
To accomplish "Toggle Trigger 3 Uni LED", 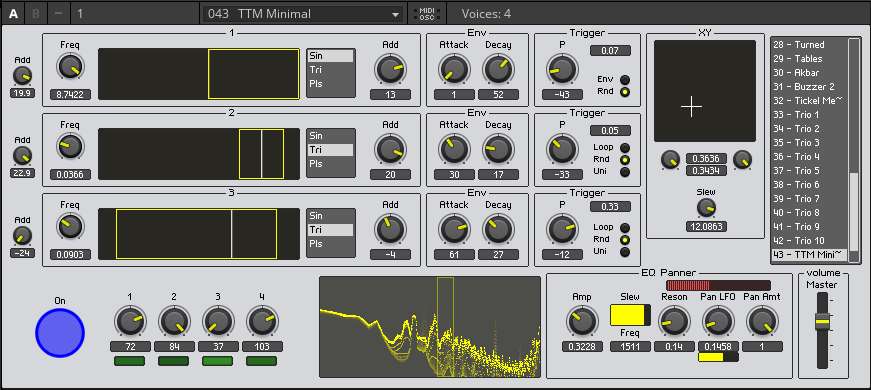I will click(x=625, y=252).
